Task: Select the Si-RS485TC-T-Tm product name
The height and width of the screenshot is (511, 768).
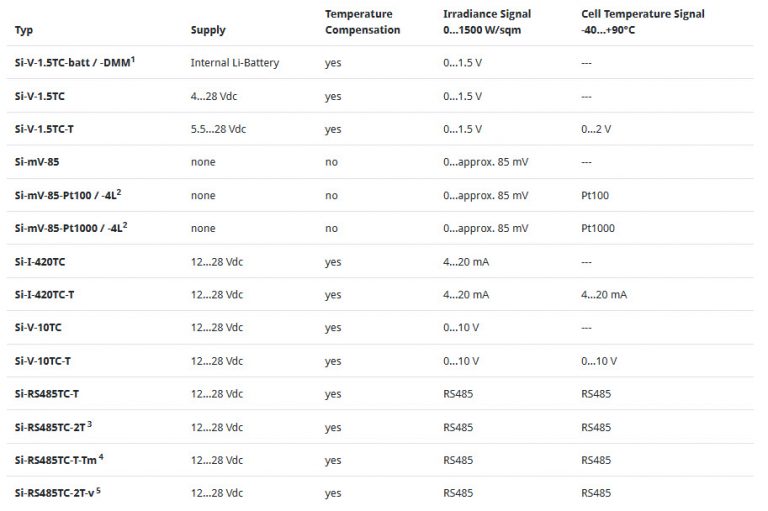Action: pos(60,460)
